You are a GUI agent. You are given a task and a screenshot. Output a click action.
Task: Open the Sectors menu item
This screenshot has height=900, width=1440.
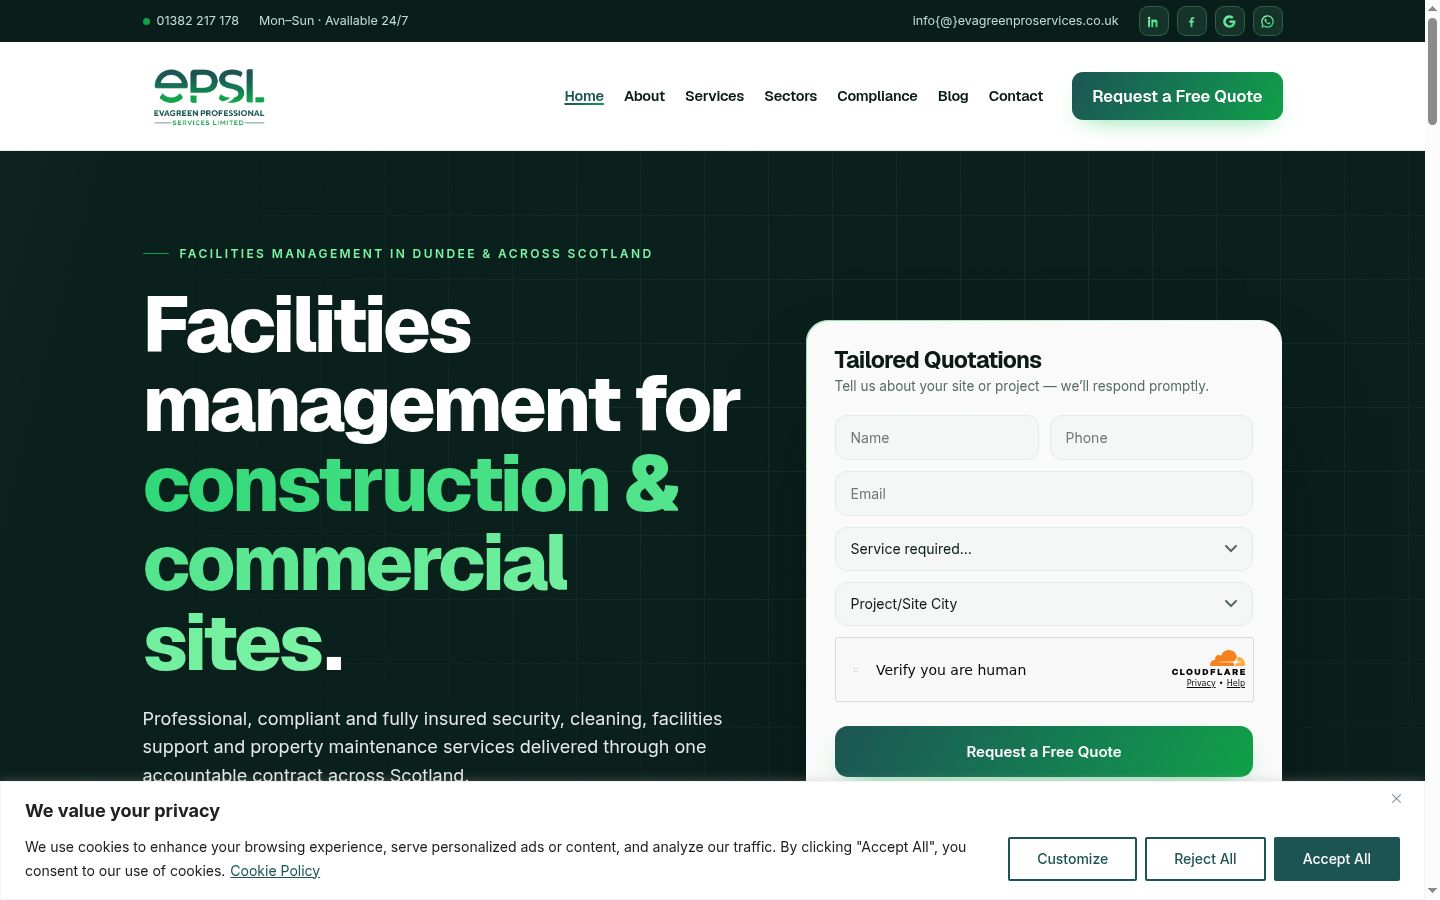coord(790,96)
